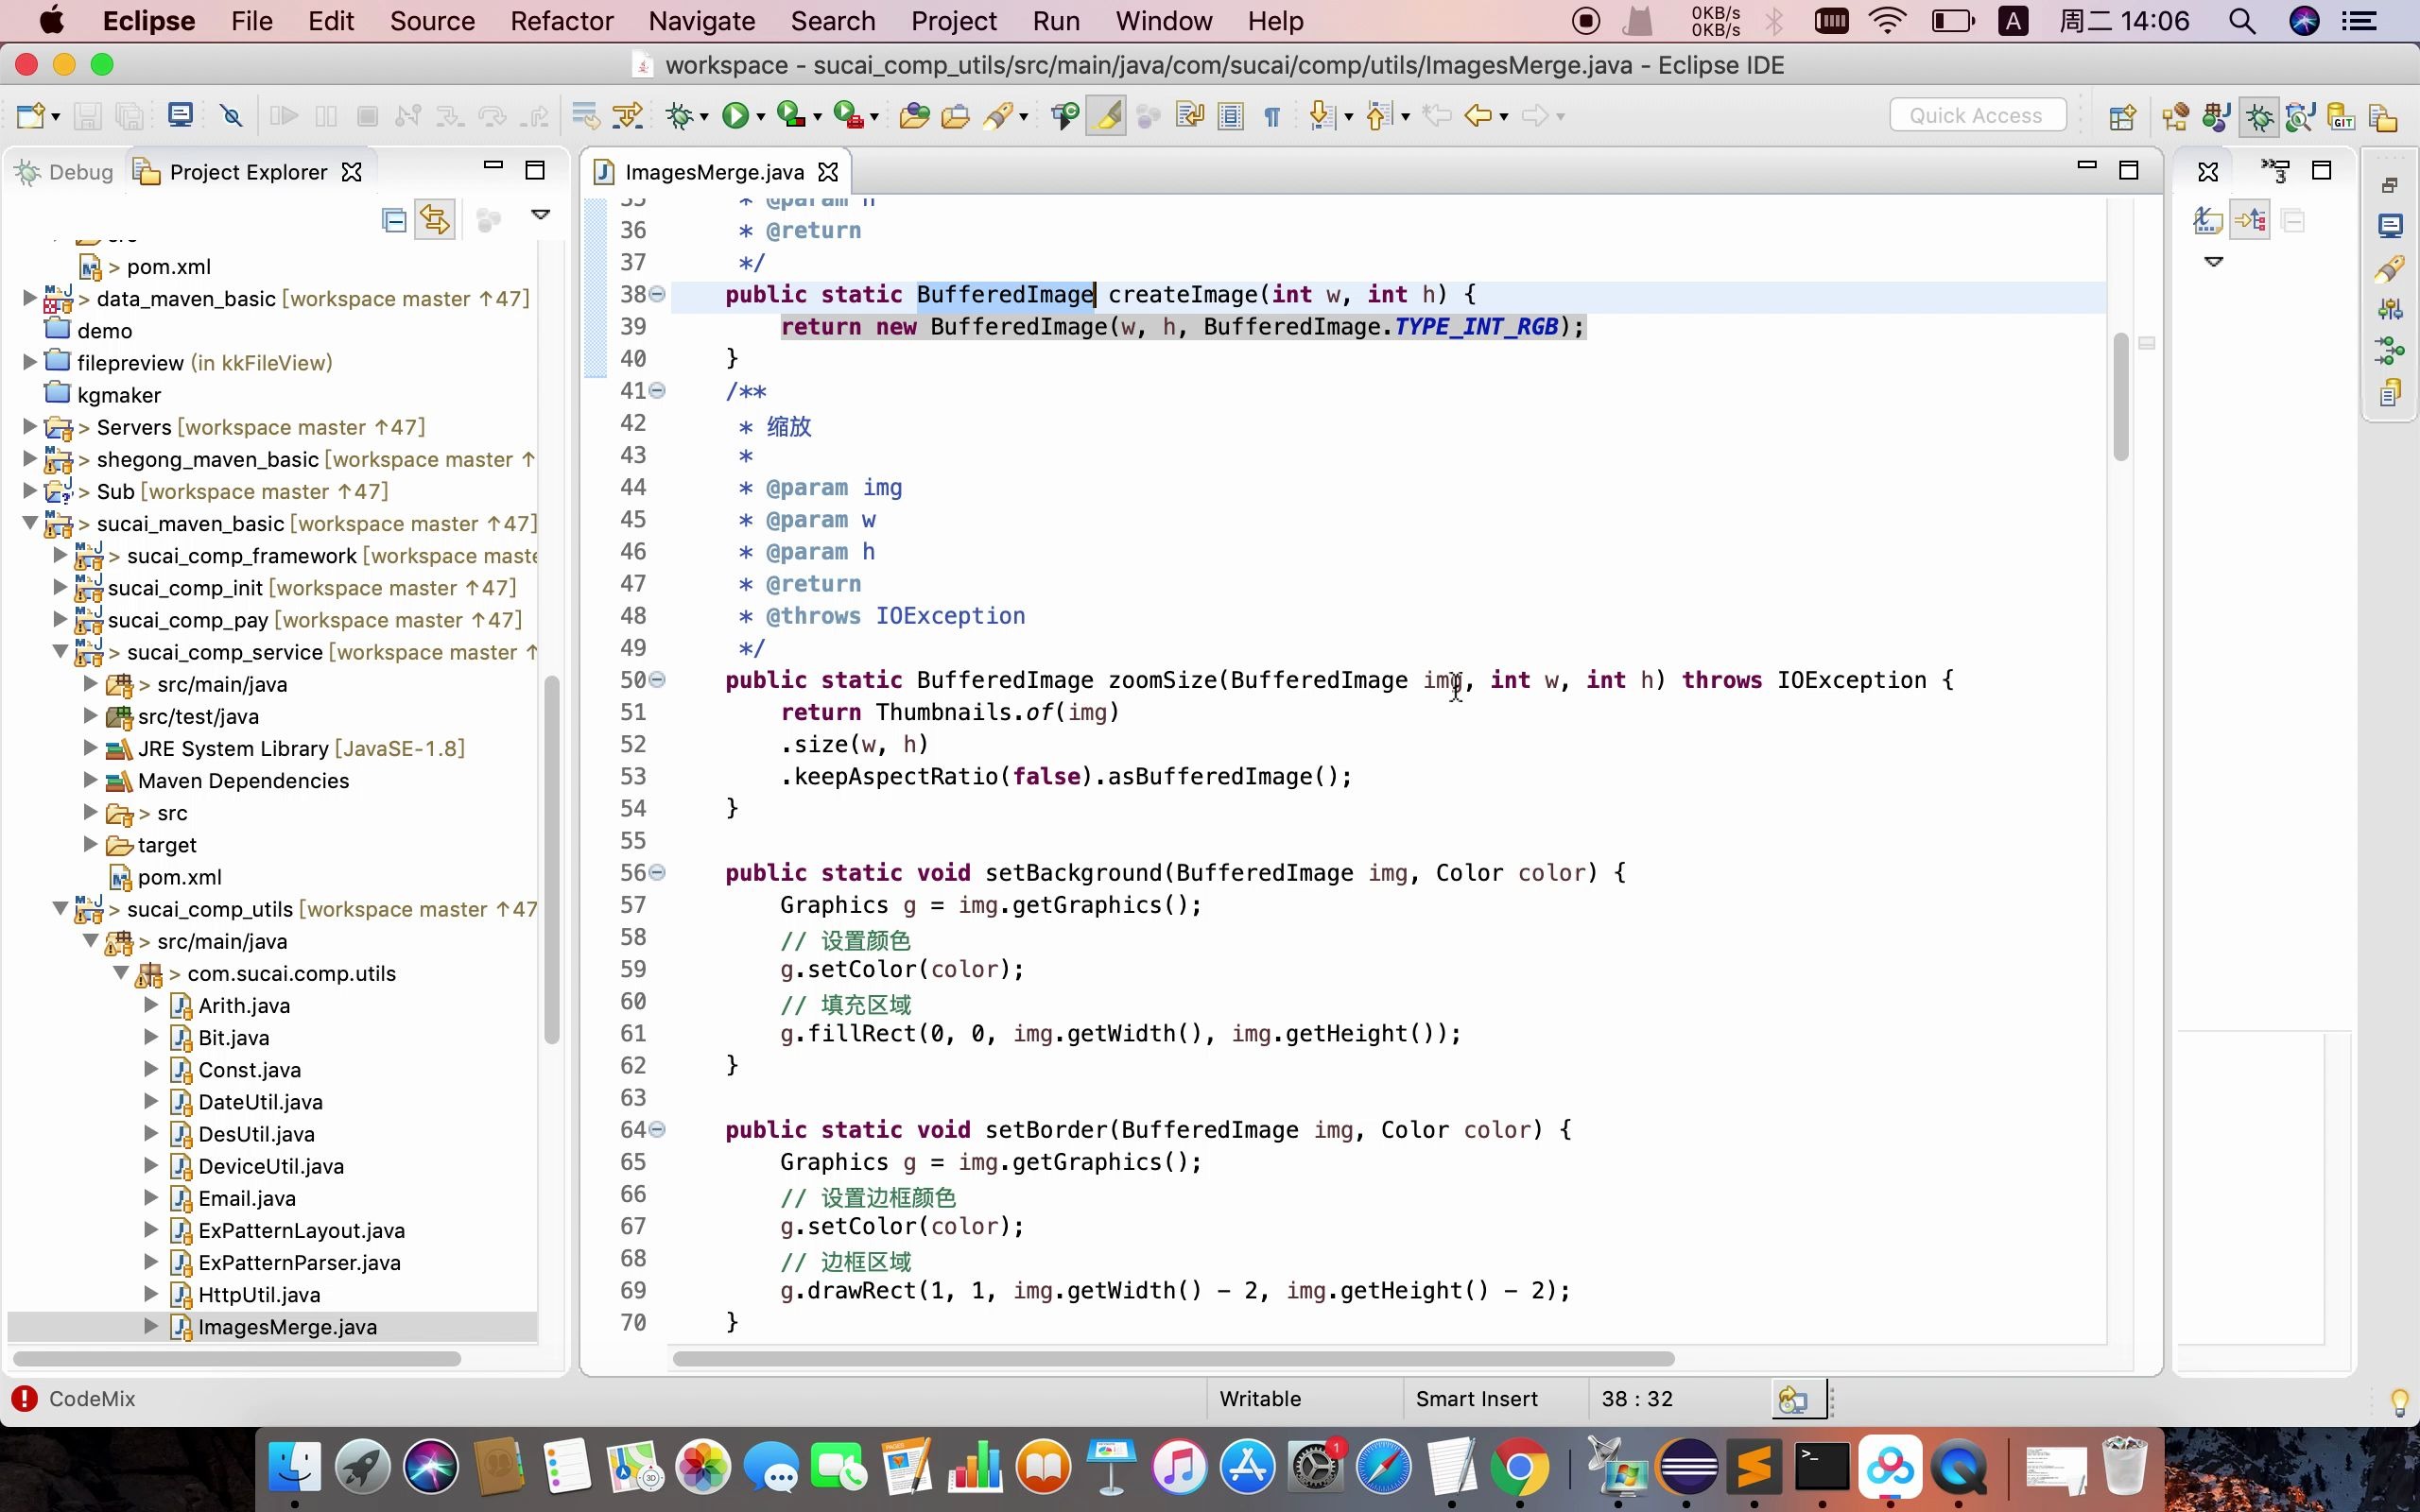Click the editor horizontal scrollbar

[x=1173, y=1358]
